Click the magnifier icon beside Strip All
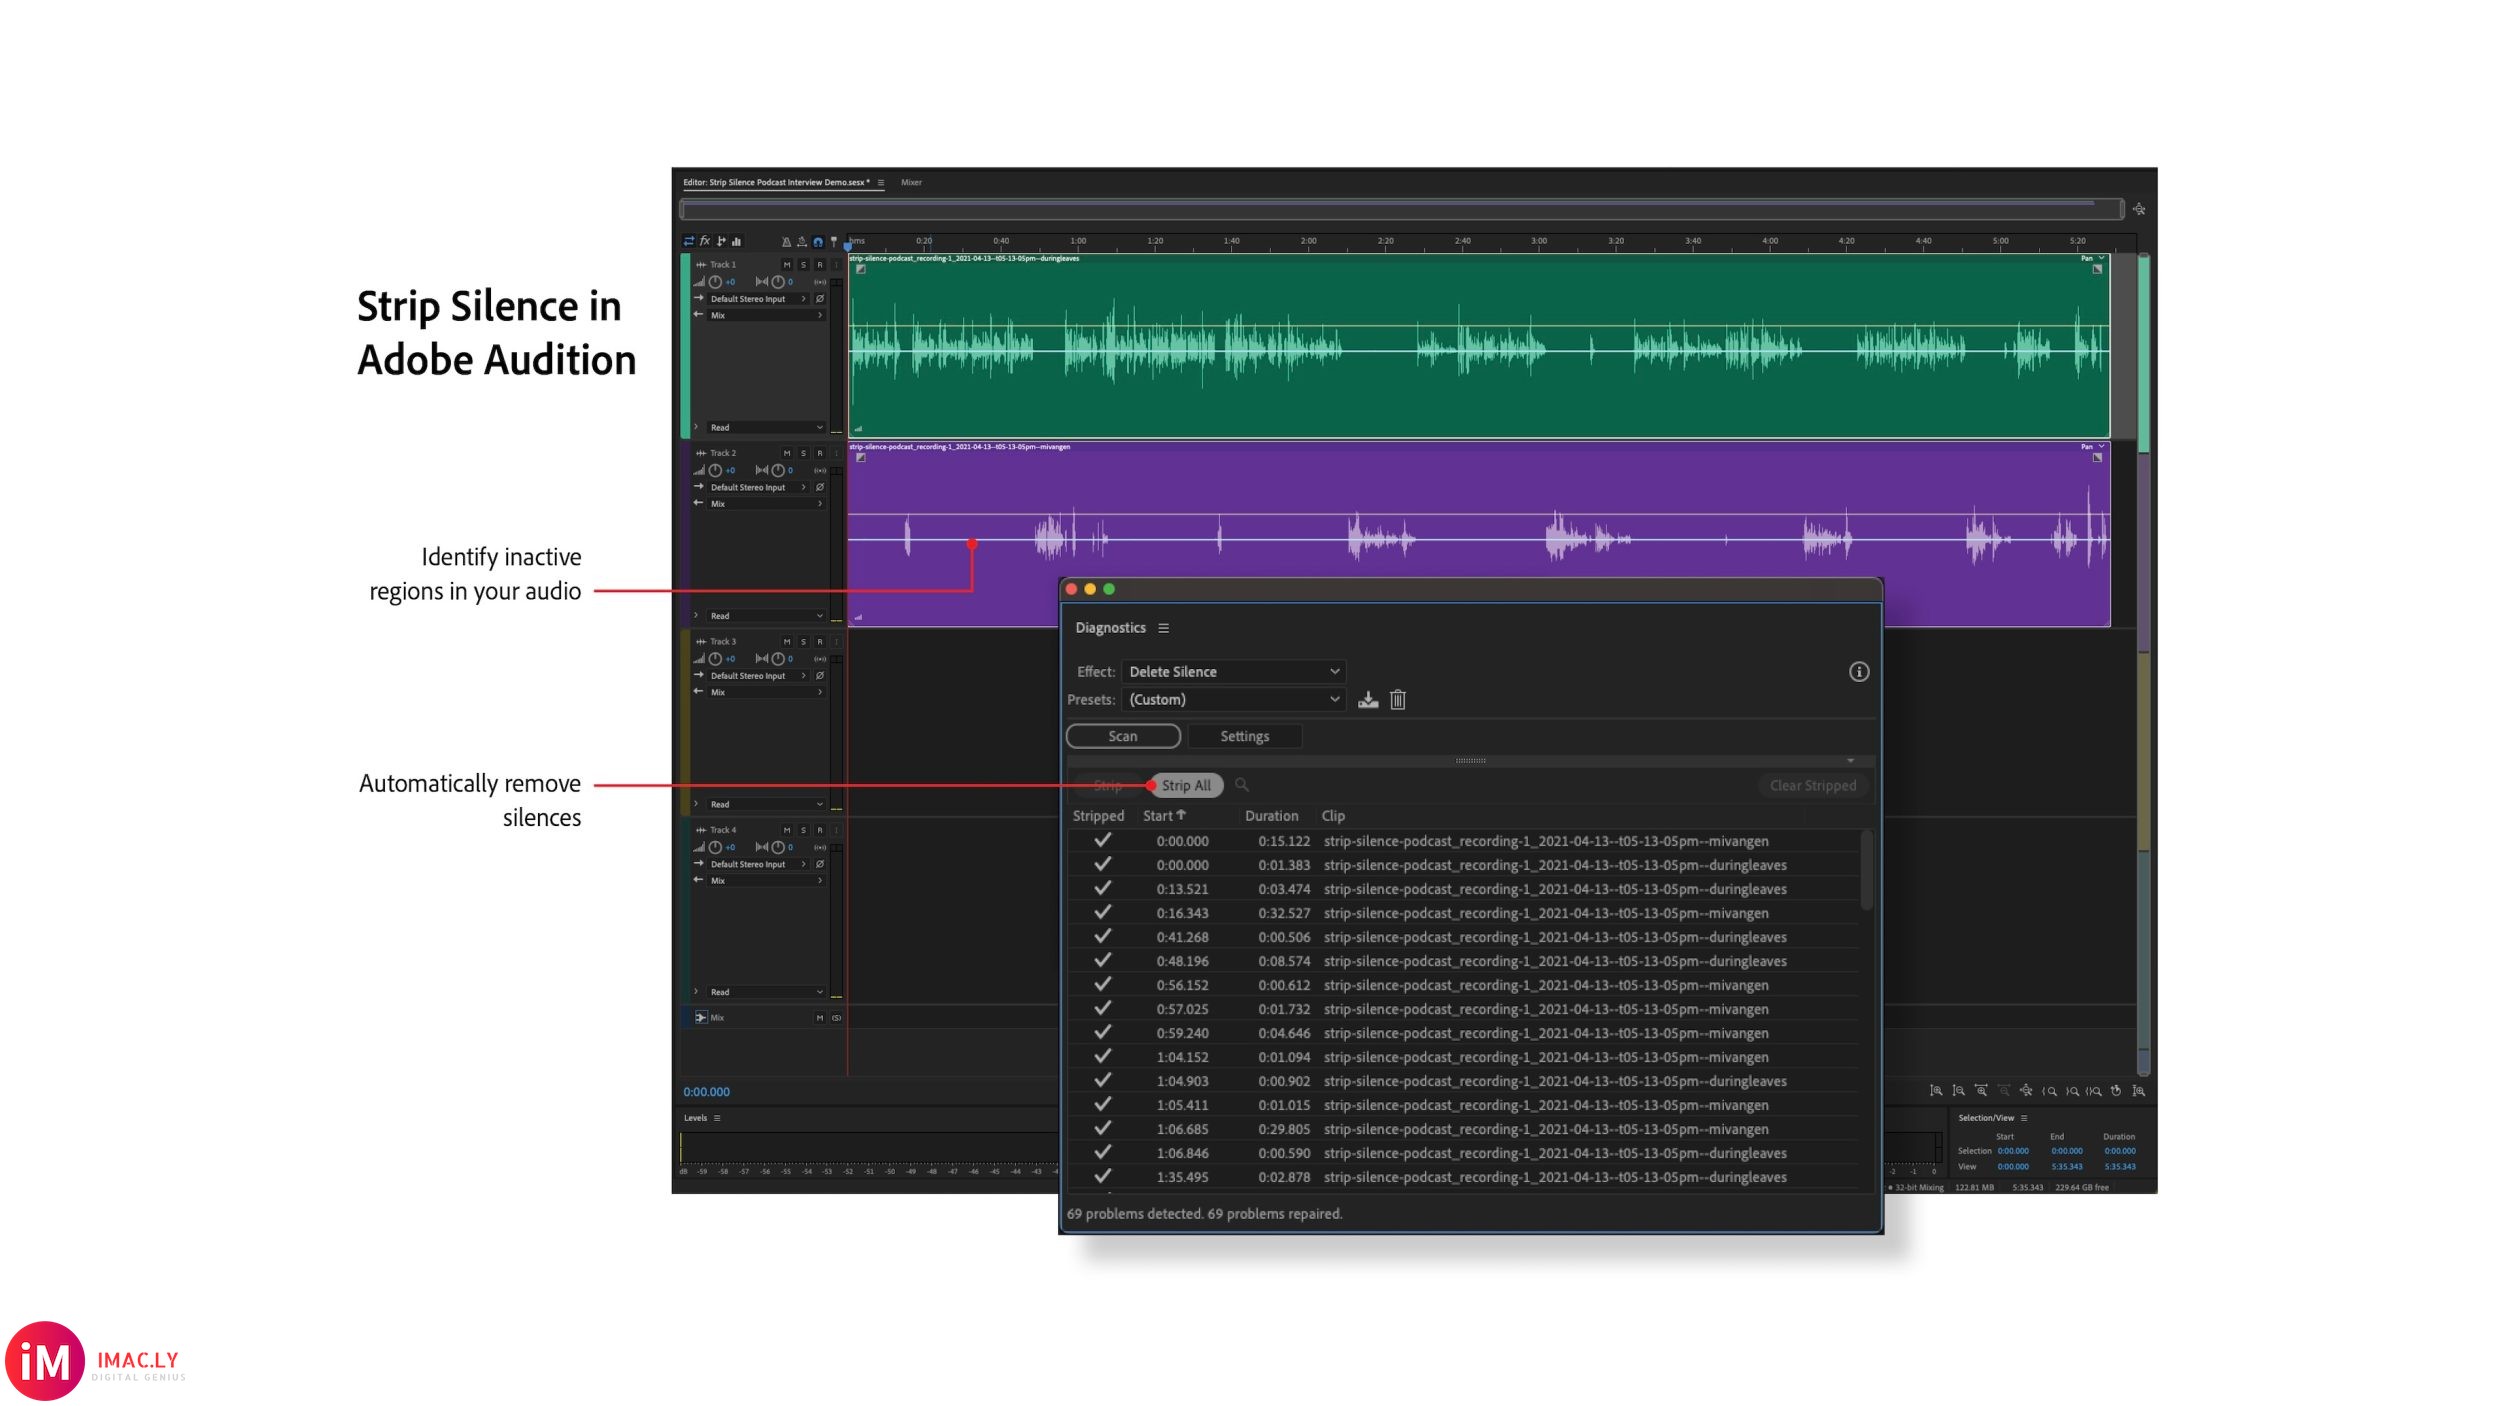The height and width of the screenshot is (1406, 2500). pyautogui.click(x=1242, y=785)
